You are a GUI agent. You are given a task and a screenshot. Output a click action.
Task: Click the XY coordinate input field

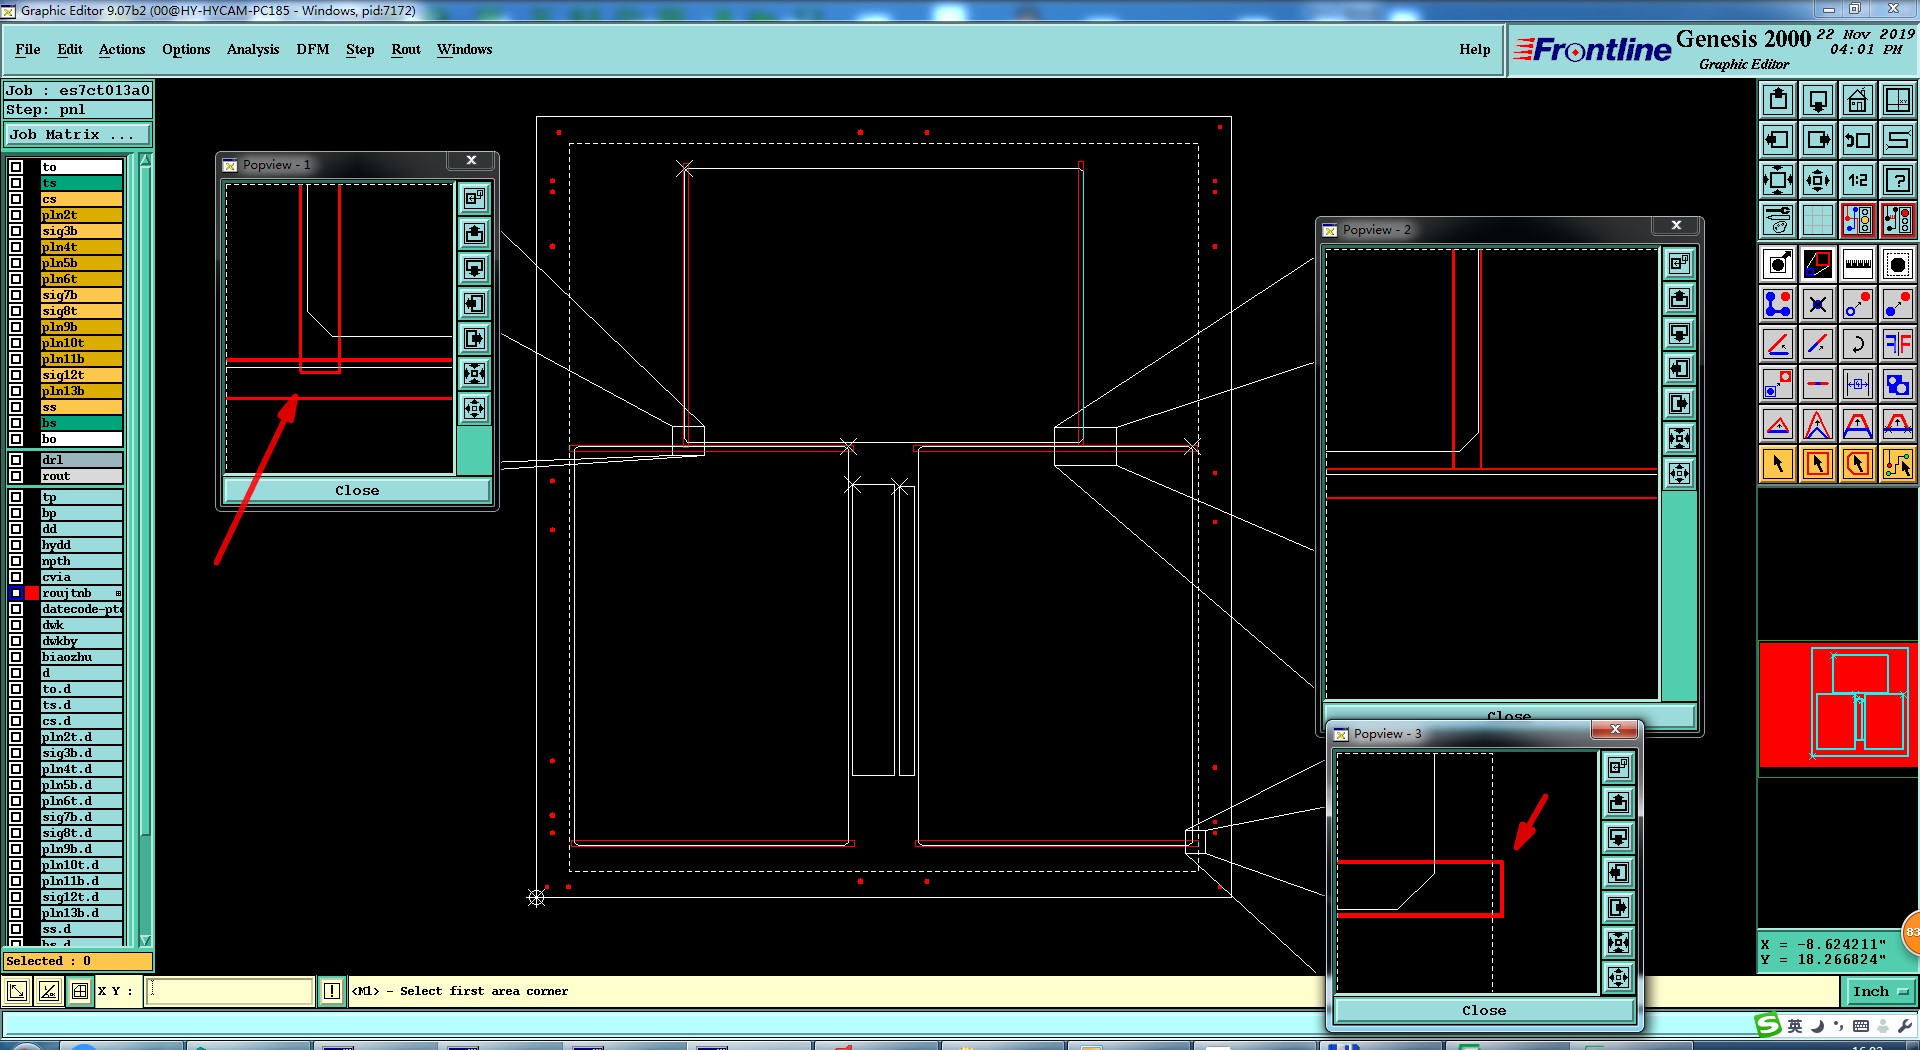click(x=230, y=991)
